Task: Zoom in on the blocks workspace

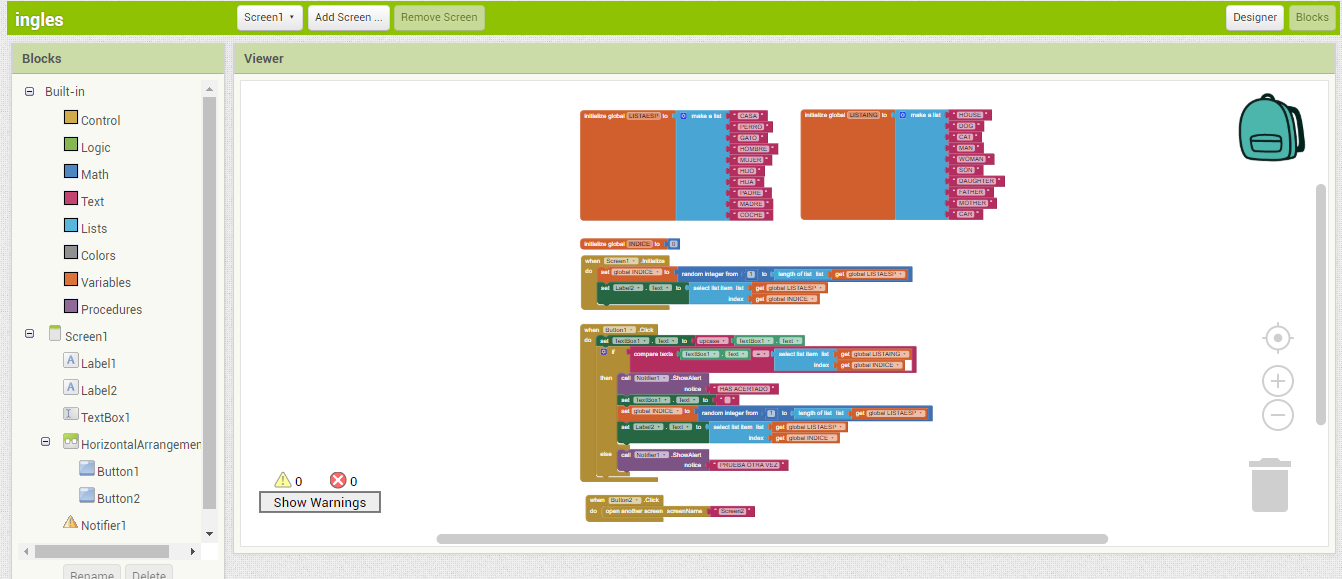Action: coord(1278,381)
